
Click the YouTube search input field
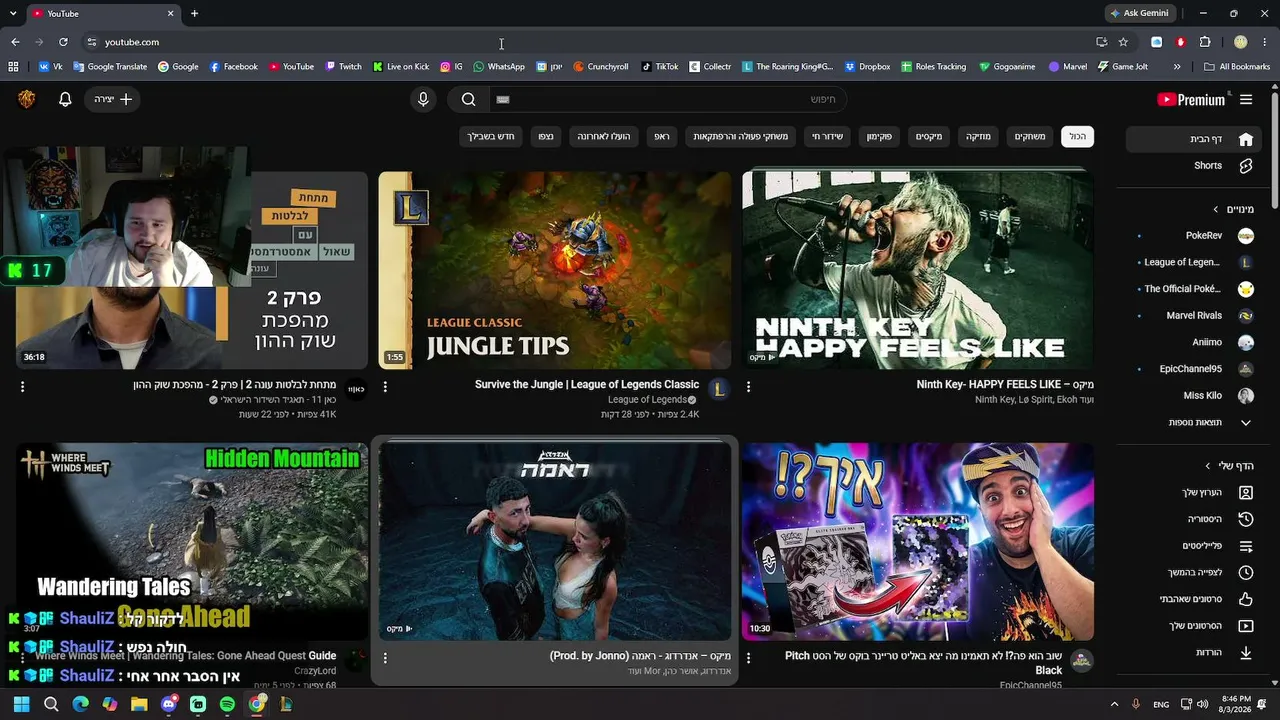pyautogui.click(x=666, y=99)
